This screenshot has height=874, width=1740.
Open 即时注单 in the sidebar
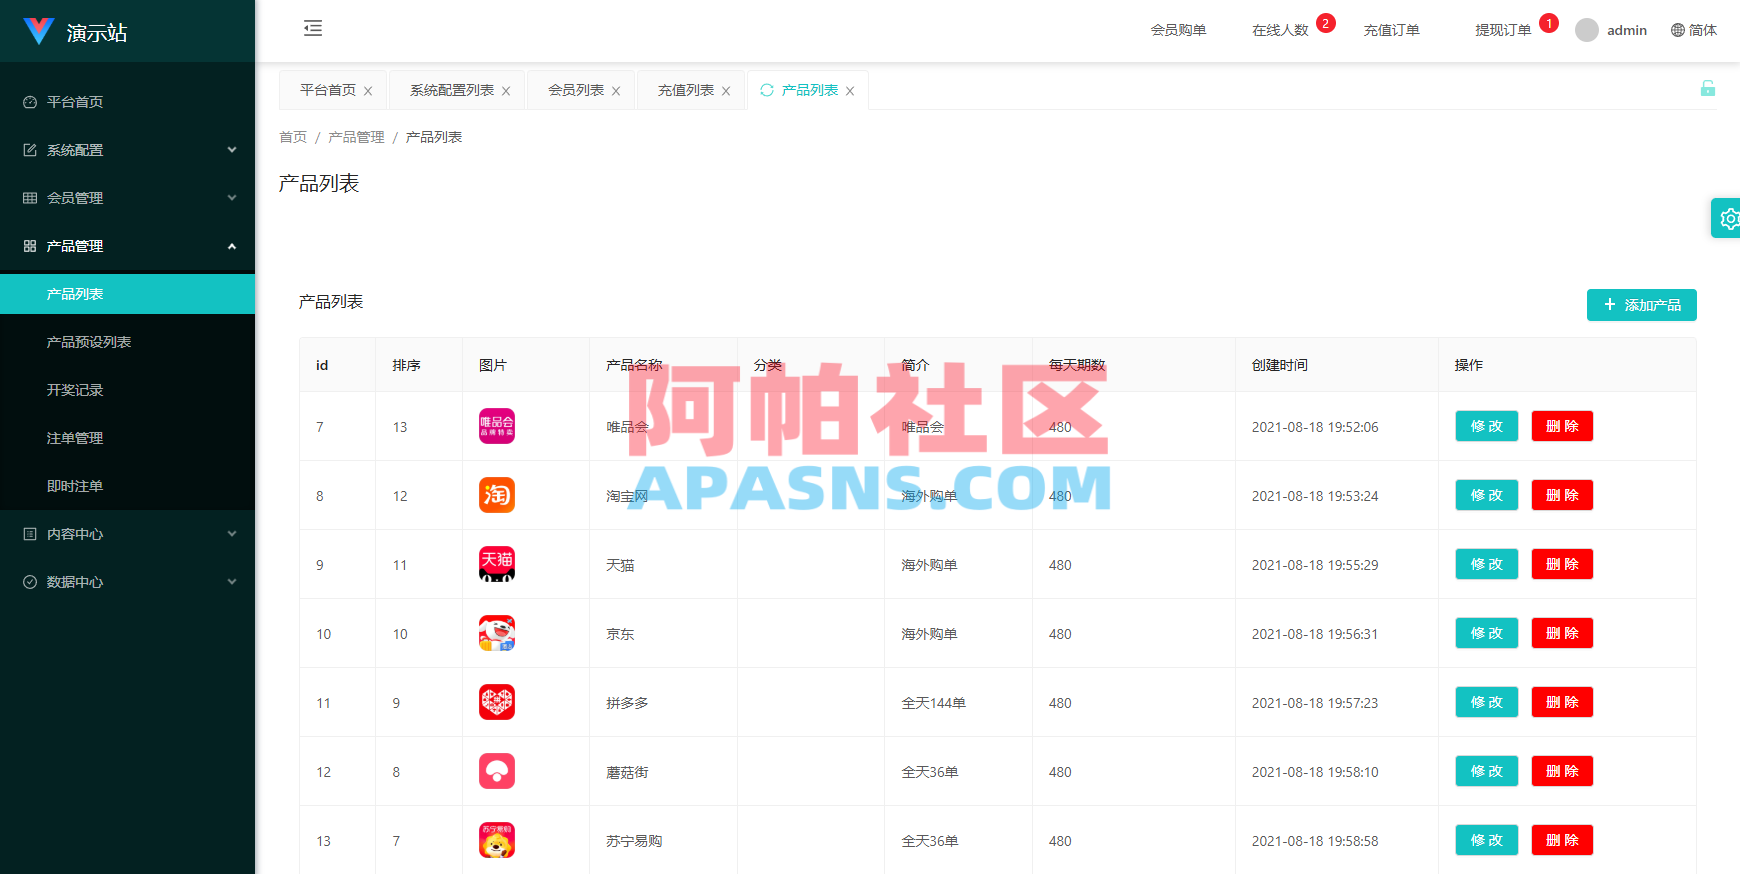click(127, 486)
